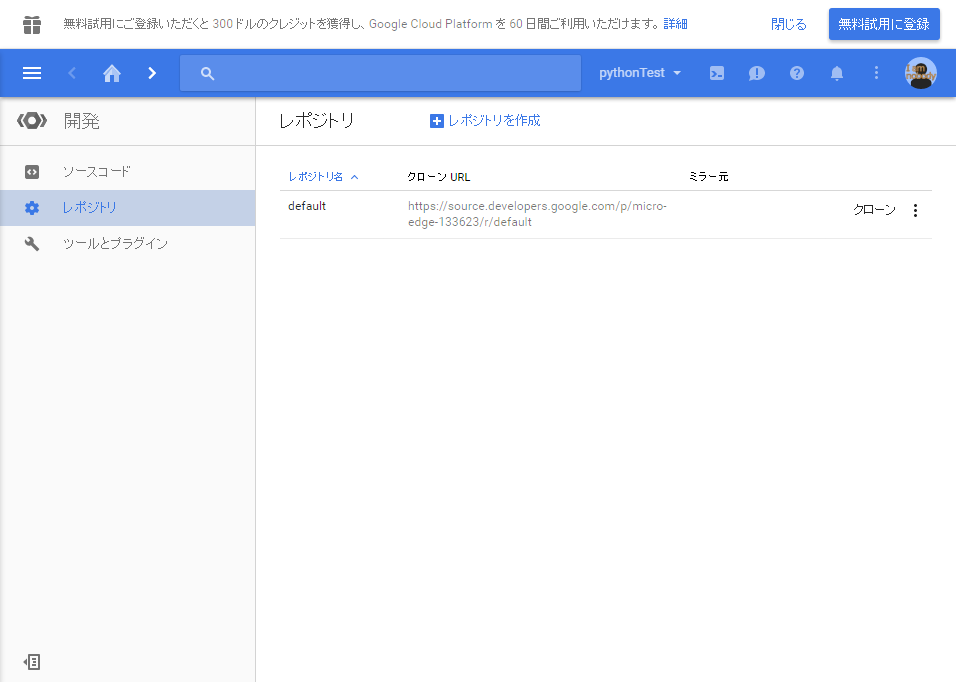Open the notifications bell icon
Image resolution: width=956 pixels, height=682 pixels.
836,72
